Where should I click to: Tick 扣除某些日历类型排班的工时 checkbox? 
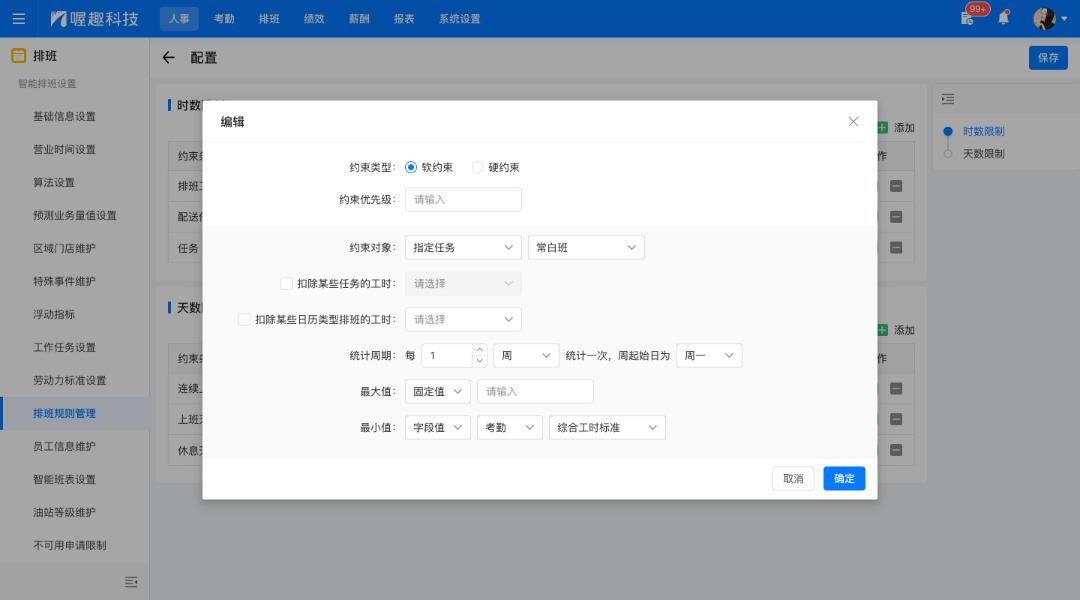[245, 319]
